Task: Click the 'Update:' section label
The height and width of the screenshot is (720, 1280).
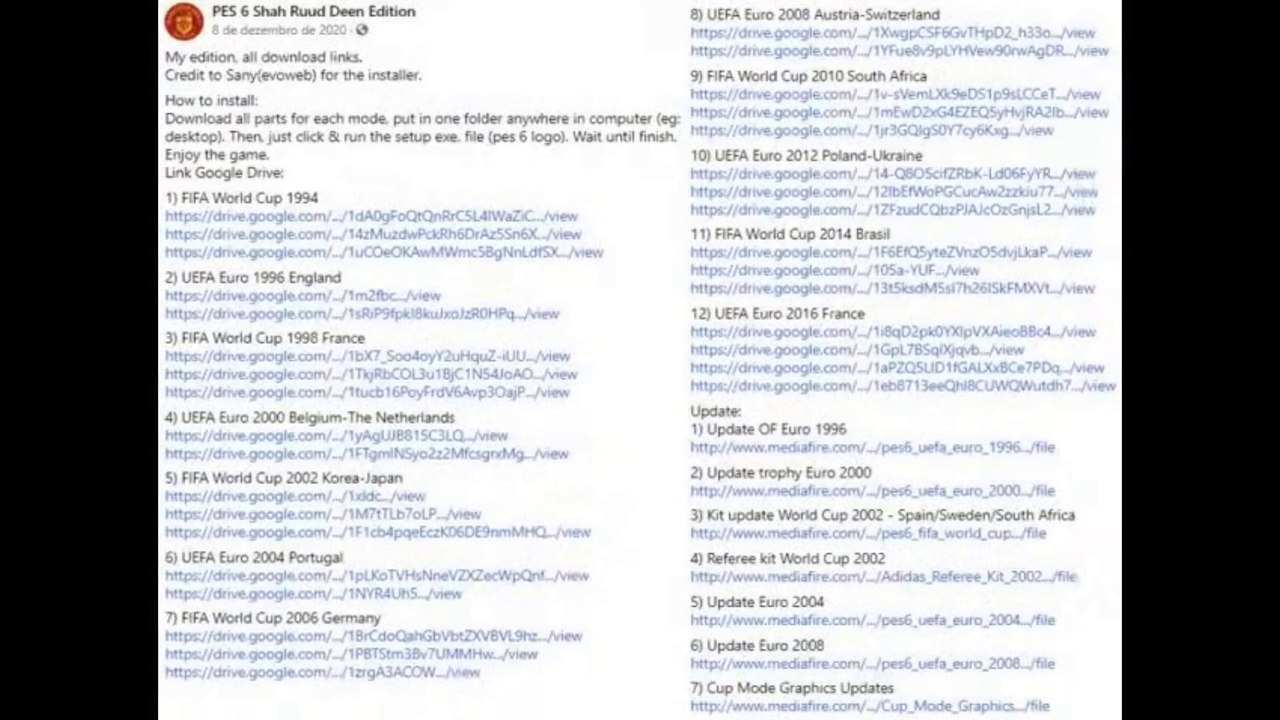Action: click(x=716, y=412)
